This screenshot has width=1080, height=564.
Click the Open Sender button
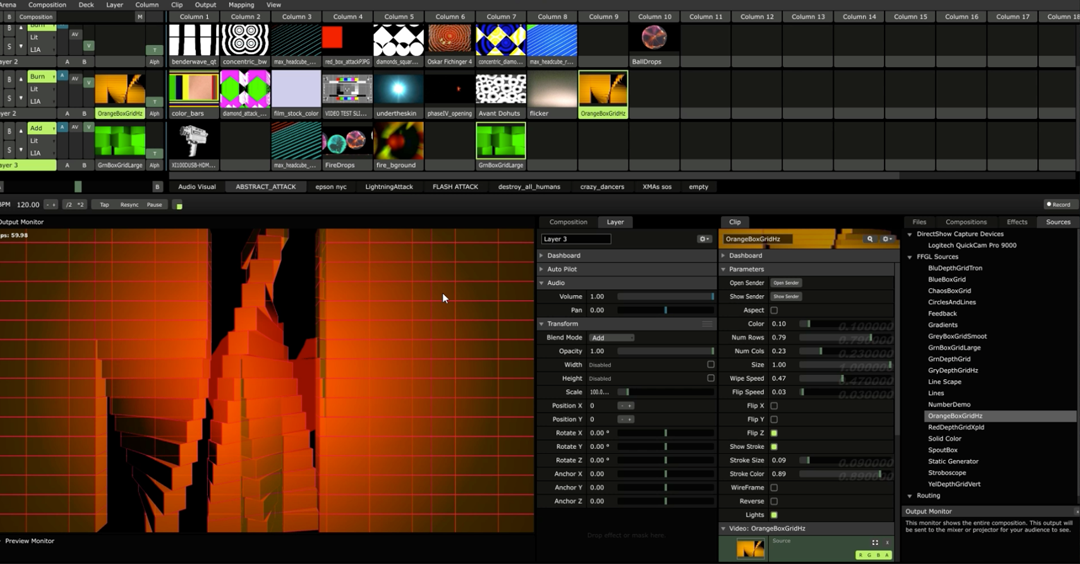coord(786,283)
